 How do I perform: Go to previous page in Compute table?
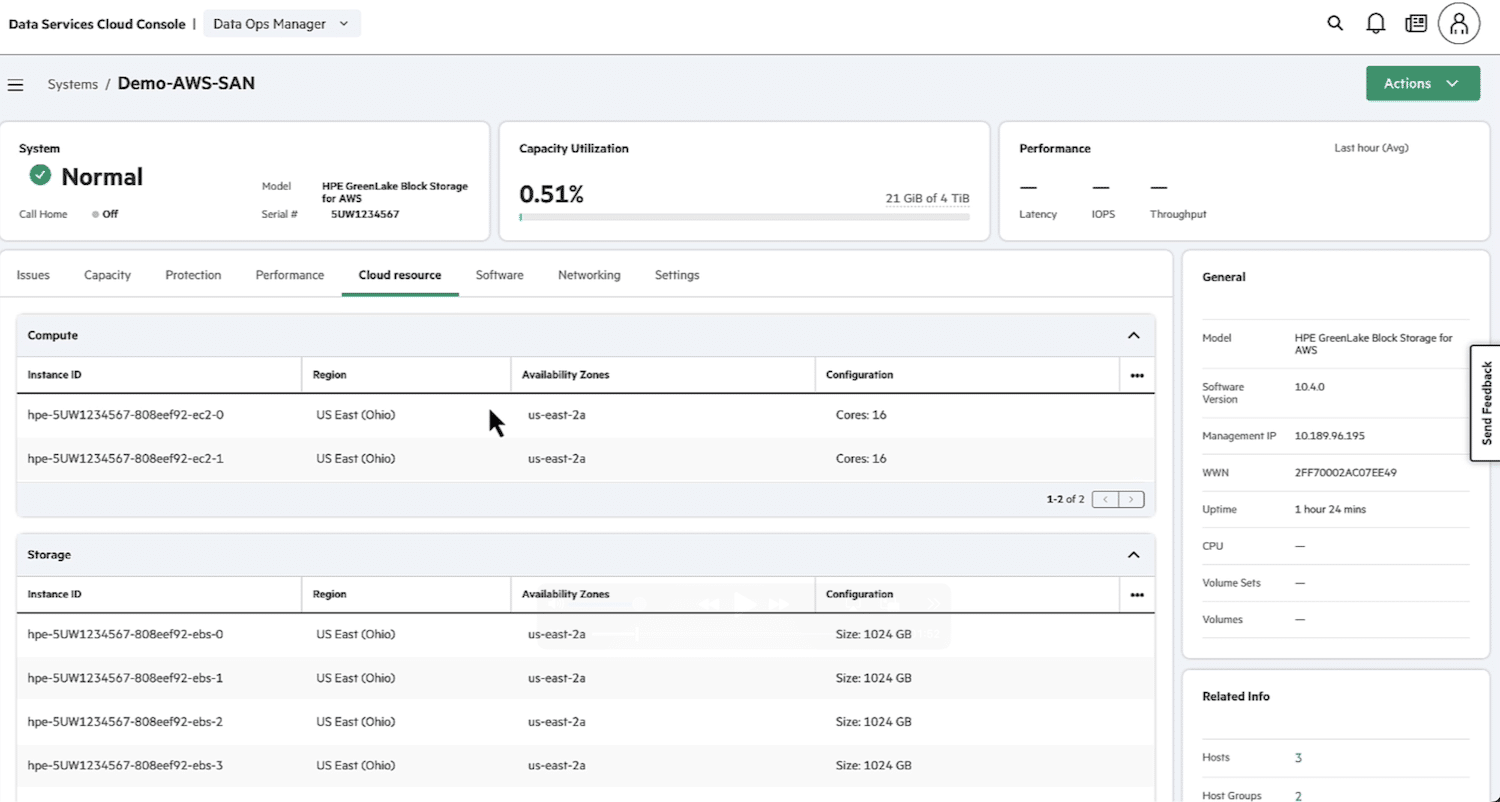pyautogui.click(x=1105, y=499)
